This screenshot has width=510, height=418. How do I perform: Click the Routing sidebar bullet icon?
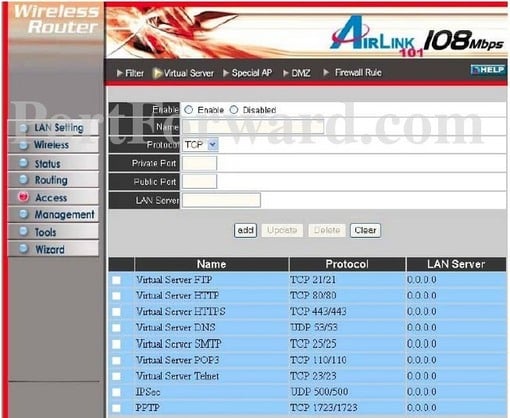coord(24,180)
